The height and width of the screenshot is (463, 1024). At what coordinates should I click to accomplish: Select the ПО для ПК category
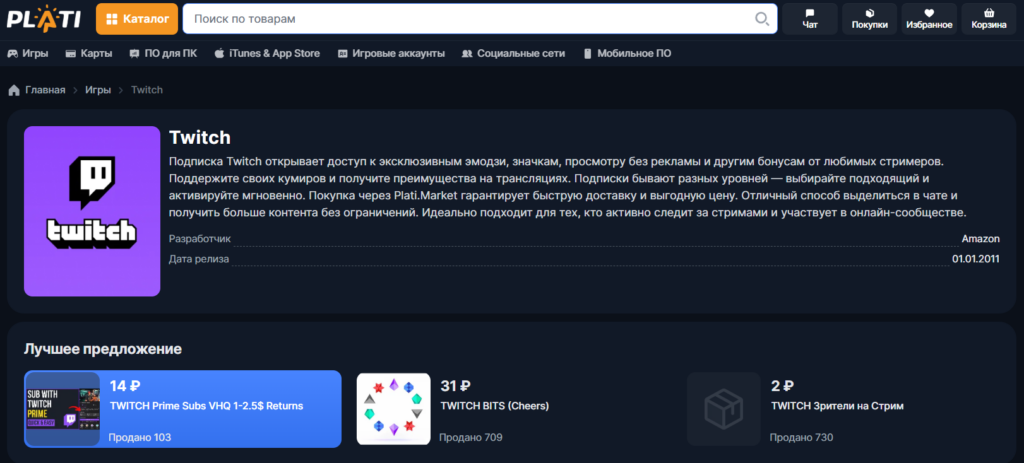click(x=163, y=54)
